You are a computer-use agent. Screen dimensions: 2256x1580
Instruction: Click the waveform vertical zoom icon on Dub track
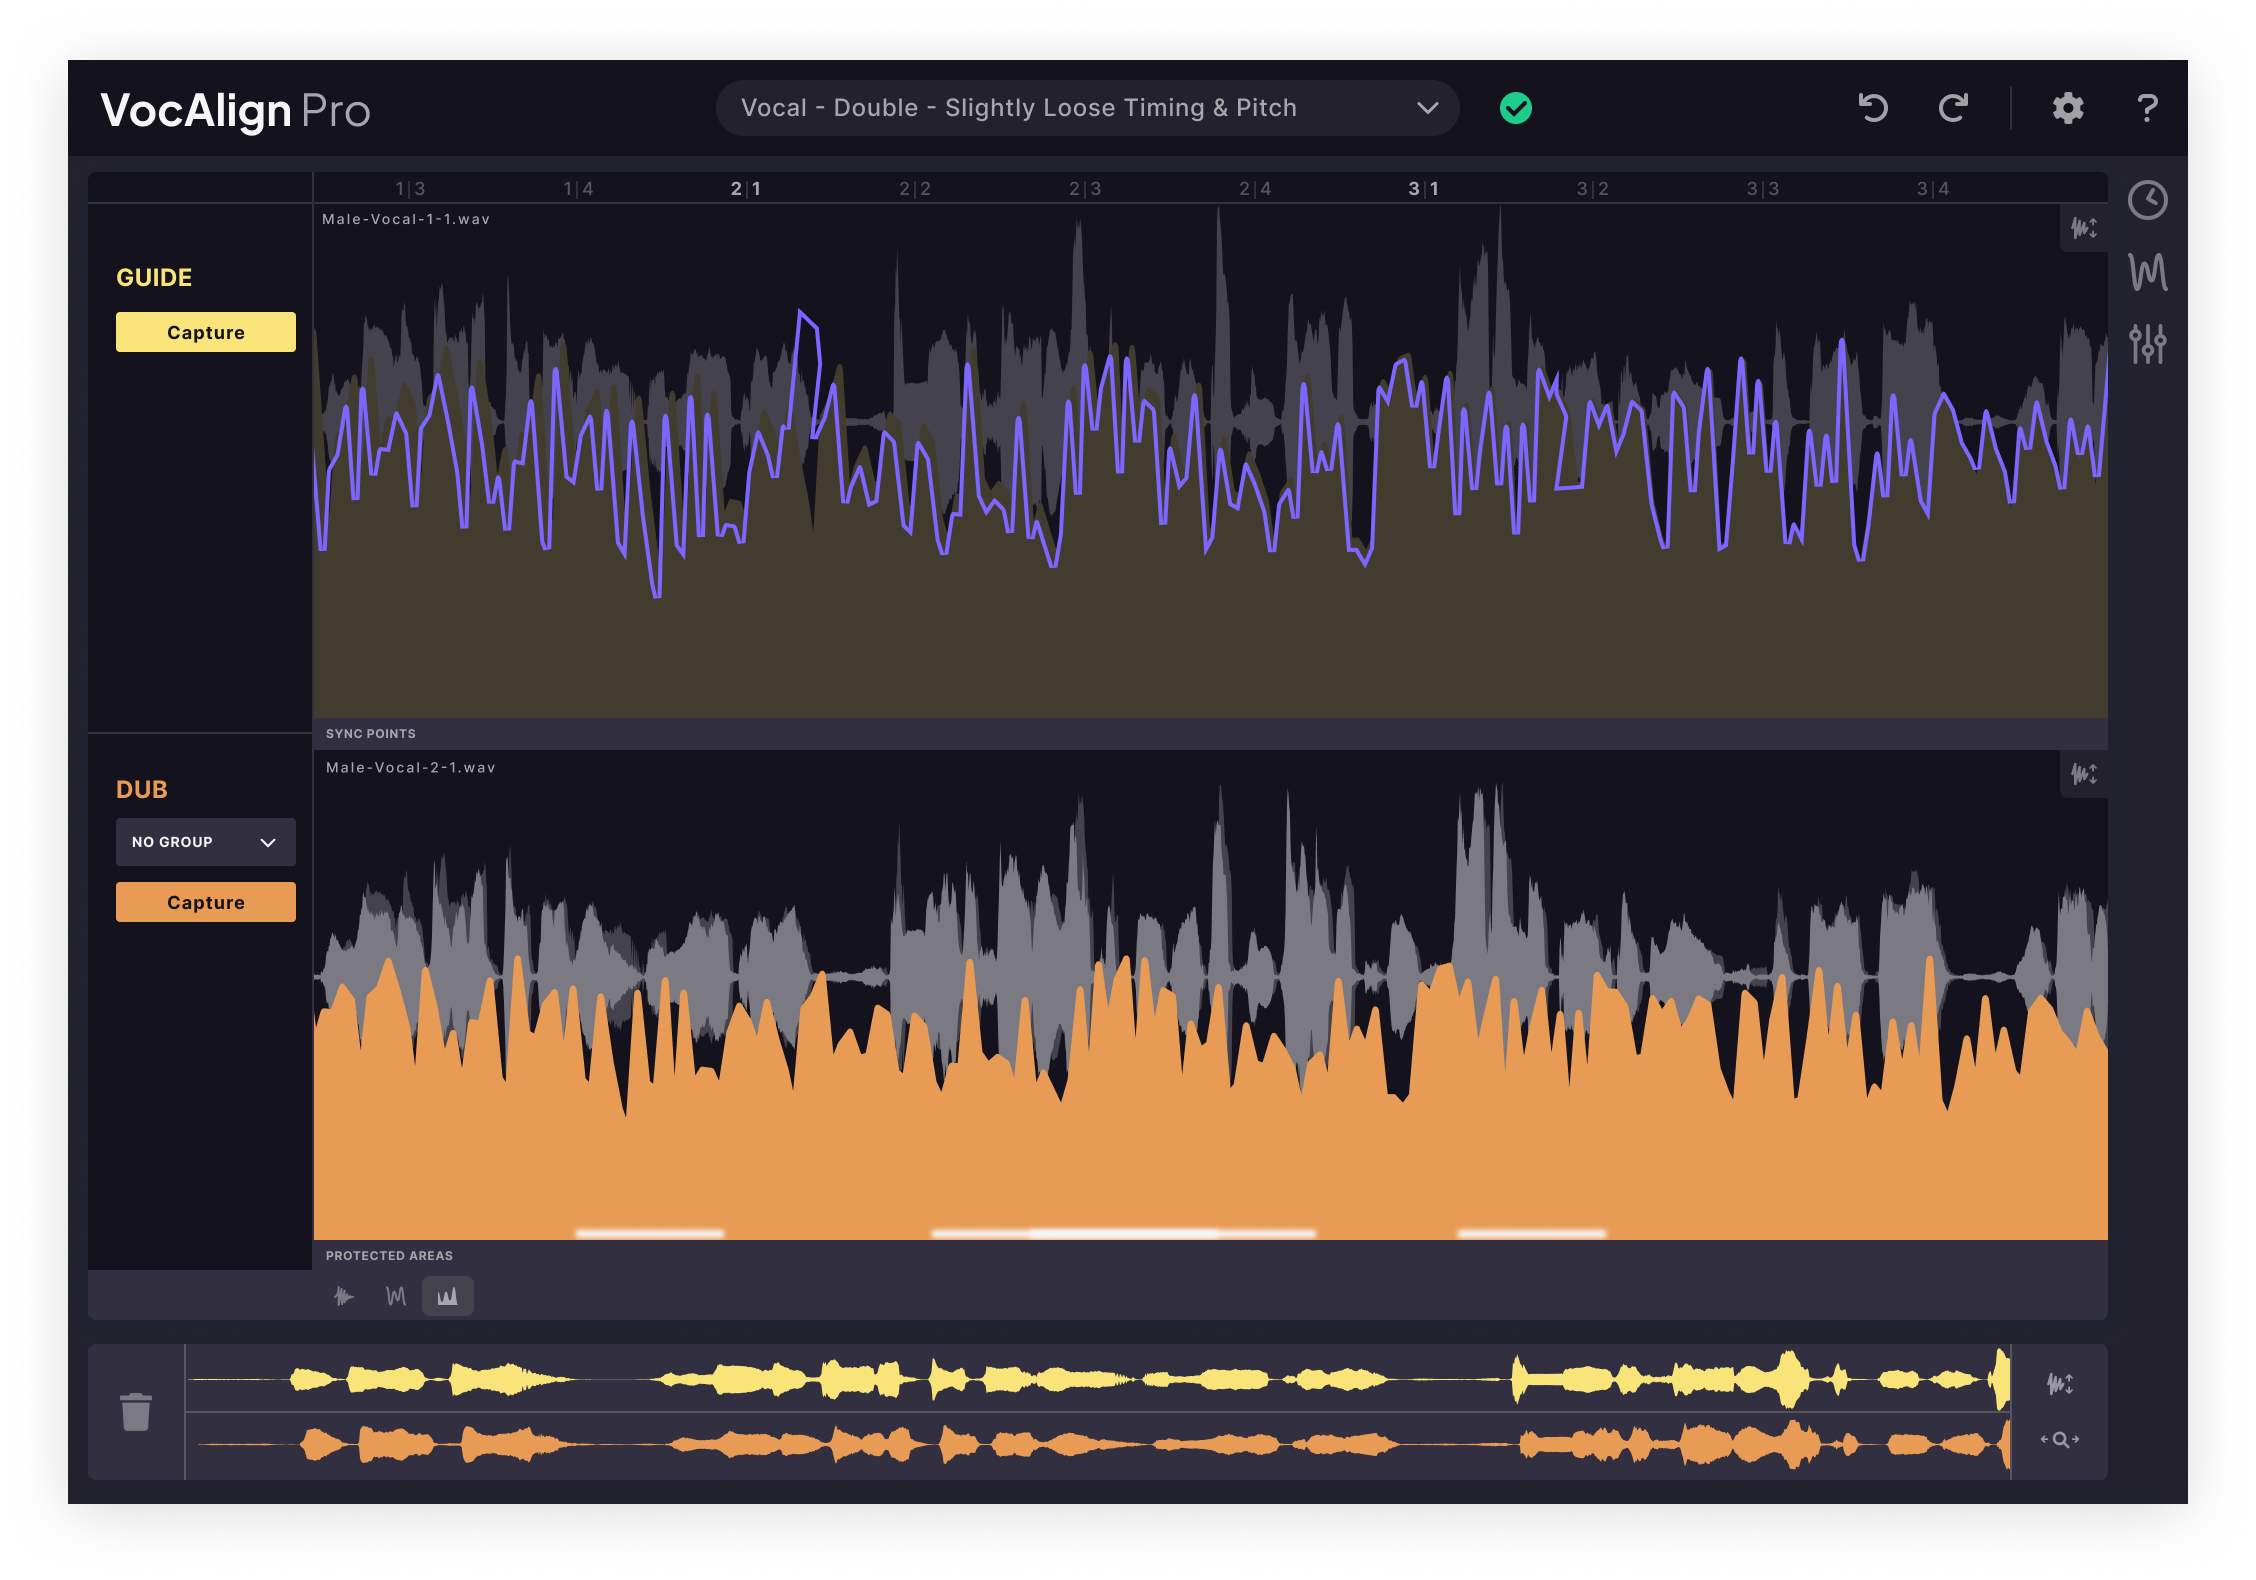[x=2085, y=775]
